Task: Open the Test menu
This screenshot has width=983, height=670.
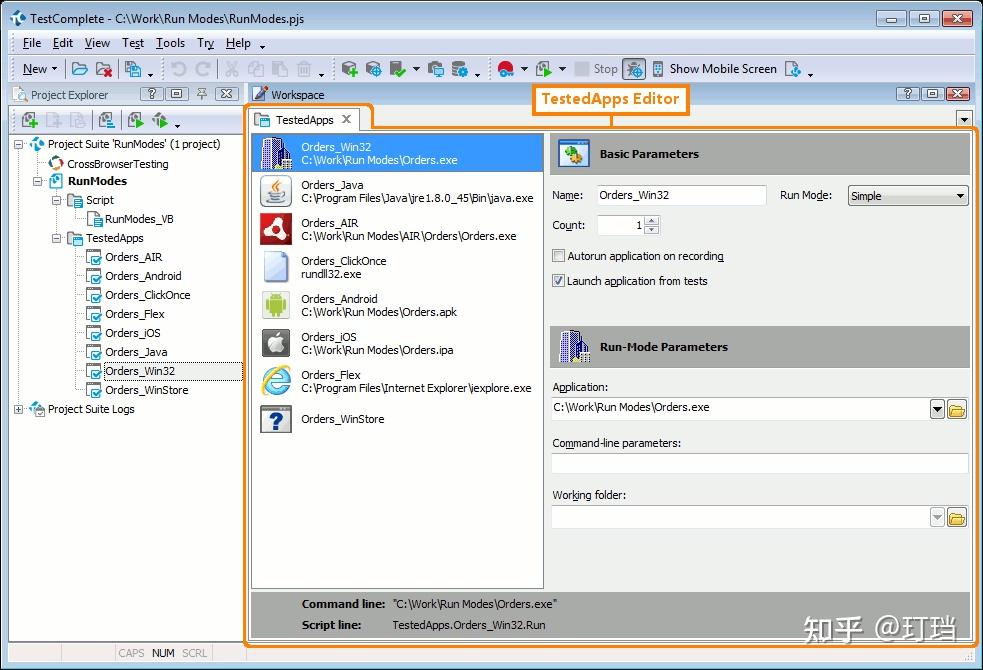Action: (x=133, y=43)
